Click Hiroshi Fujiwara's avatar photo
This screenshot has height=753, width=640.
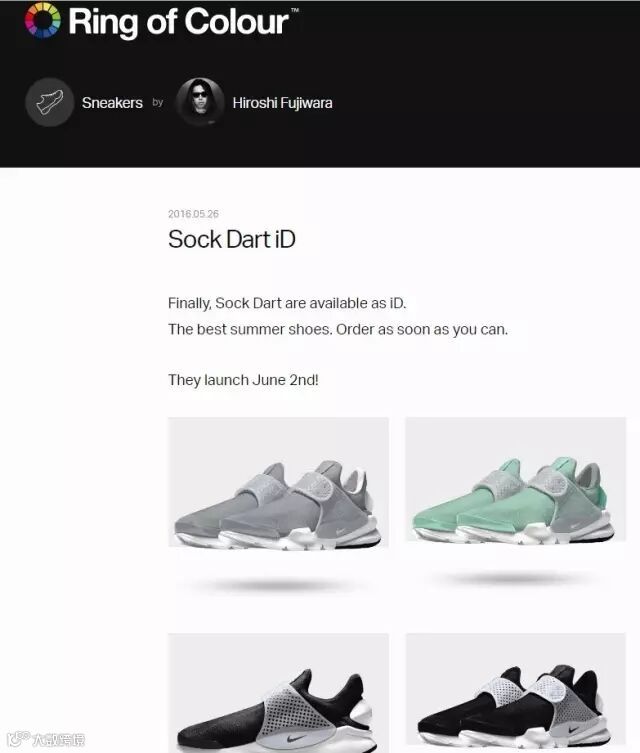click(x=200, y=102)
